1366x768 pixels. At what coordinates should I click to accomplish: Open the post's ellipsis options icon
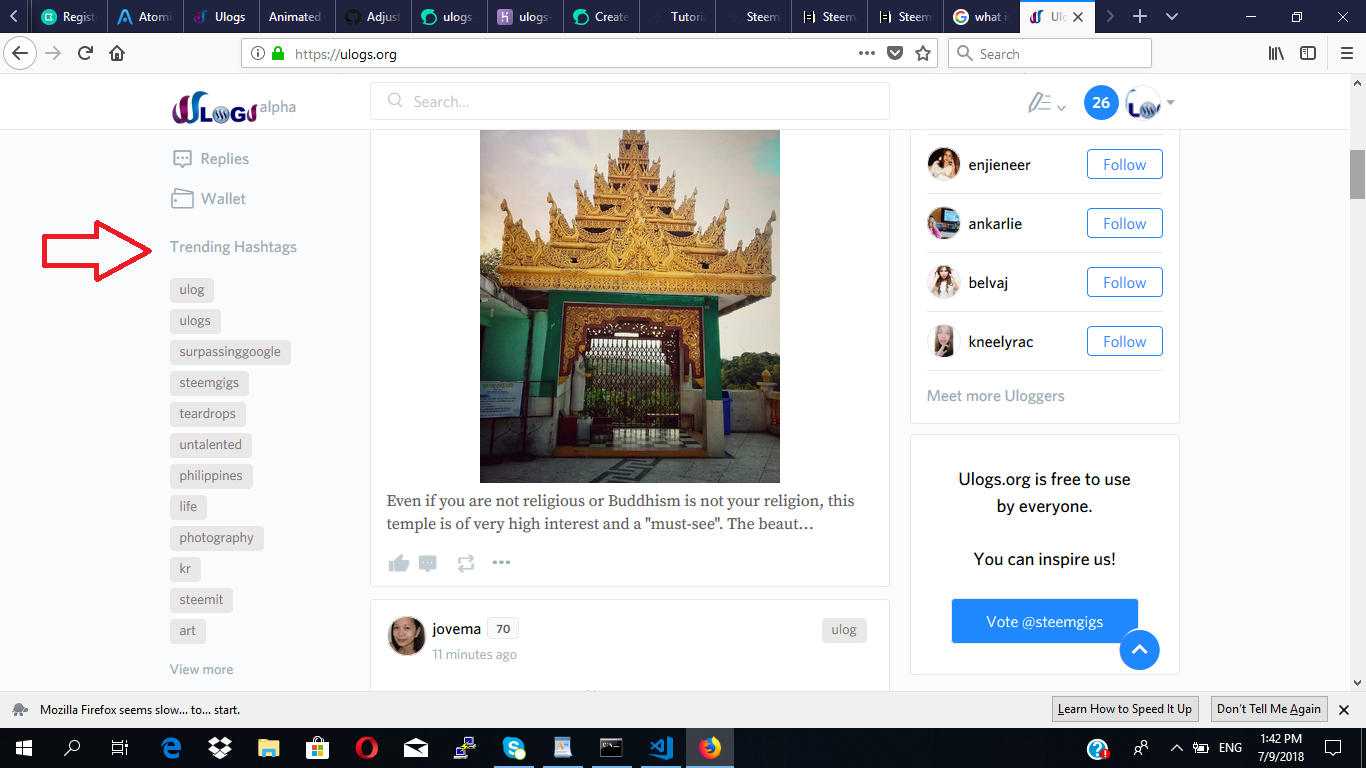(x=501, y=562)
